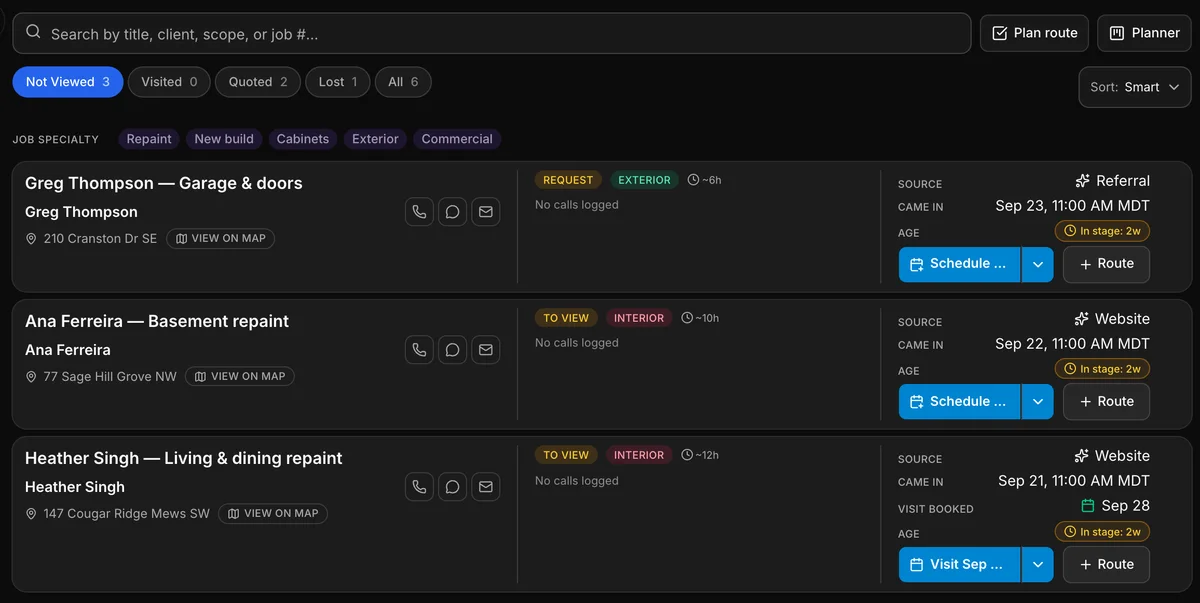The height and width of the screenshot is (603, 1200).
Task: Email Ana Ferreira via envelope icon
Action: coord(485,350)
